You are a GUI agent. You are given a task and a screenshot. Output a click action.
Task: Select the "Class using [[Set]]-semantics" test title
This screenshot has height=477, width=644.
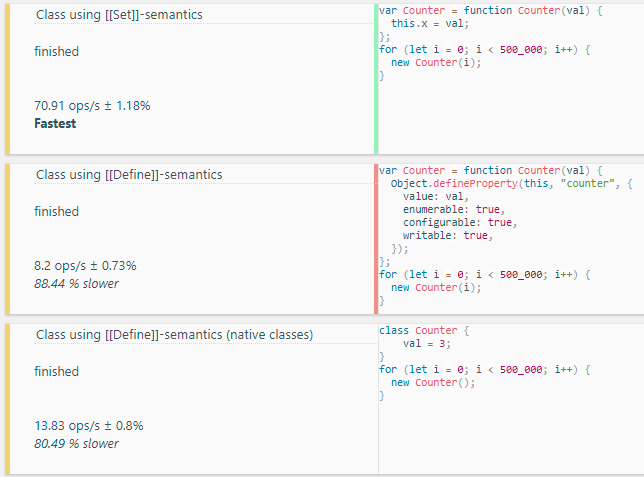(x=119, y=15)
